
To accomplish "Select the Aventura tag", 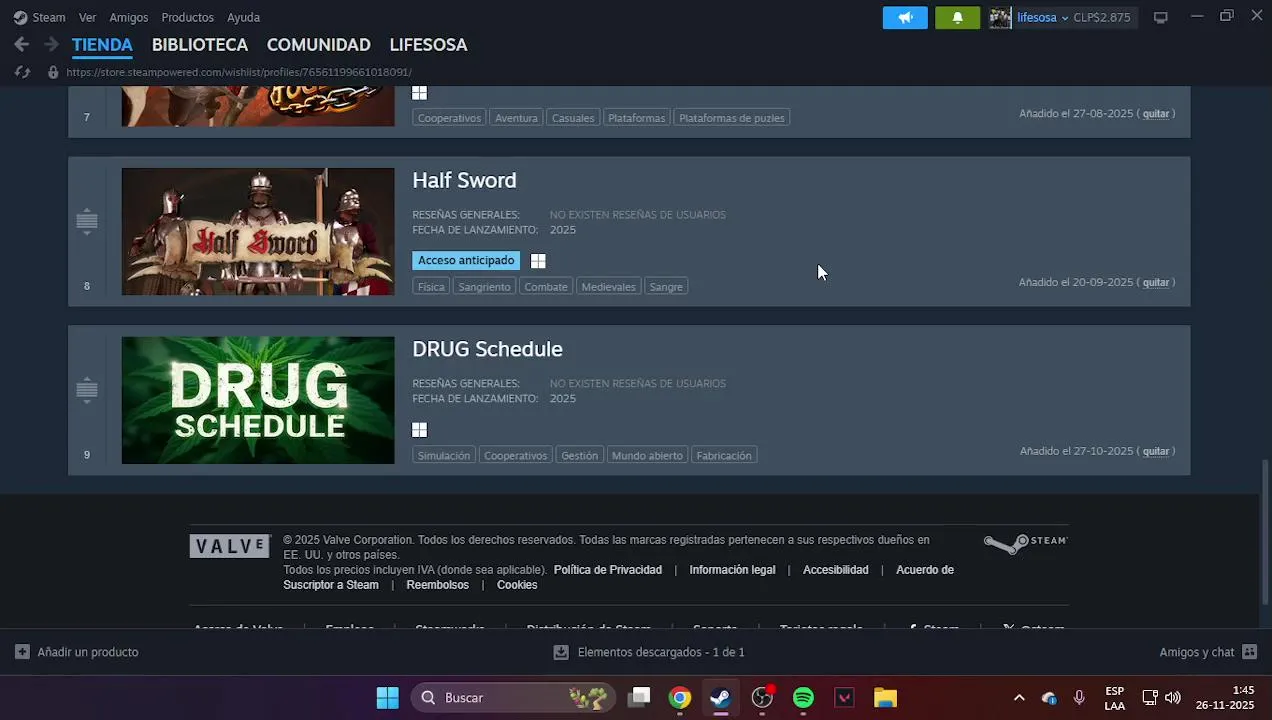I will point(516,117).
